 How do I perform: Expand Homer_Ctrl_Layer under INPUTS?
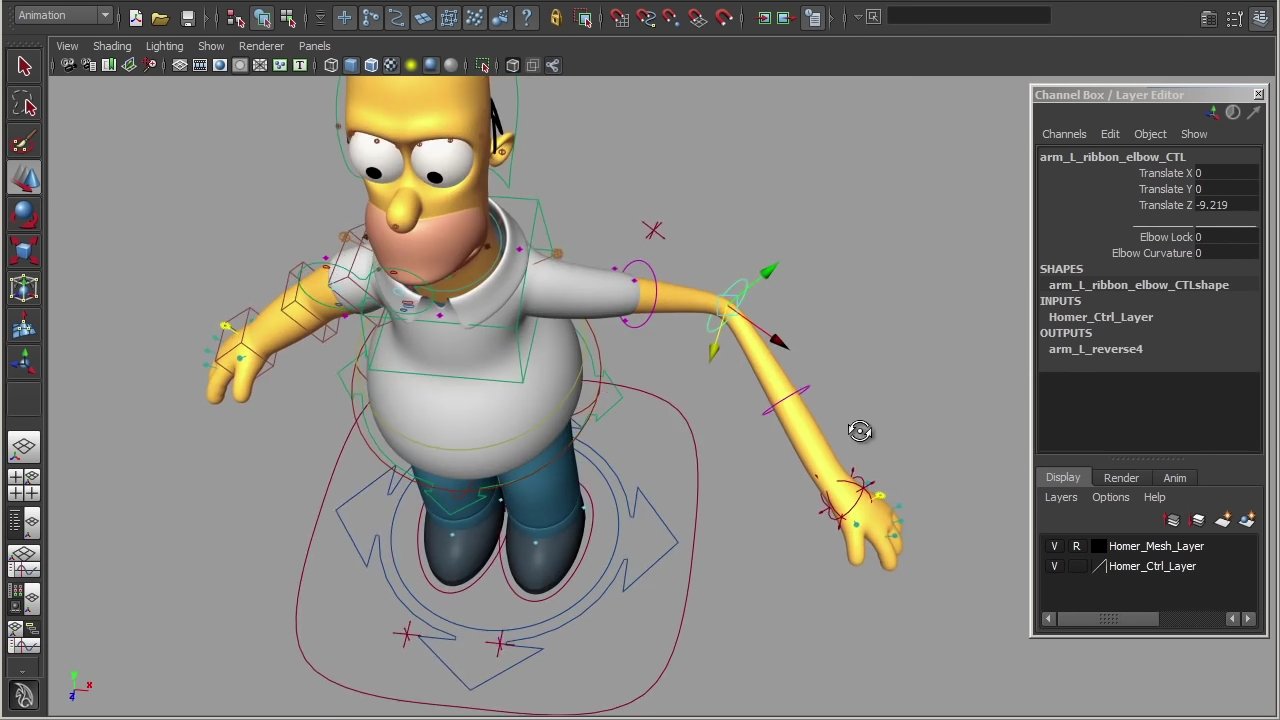pyautogui.click(x=1100, y=317)
